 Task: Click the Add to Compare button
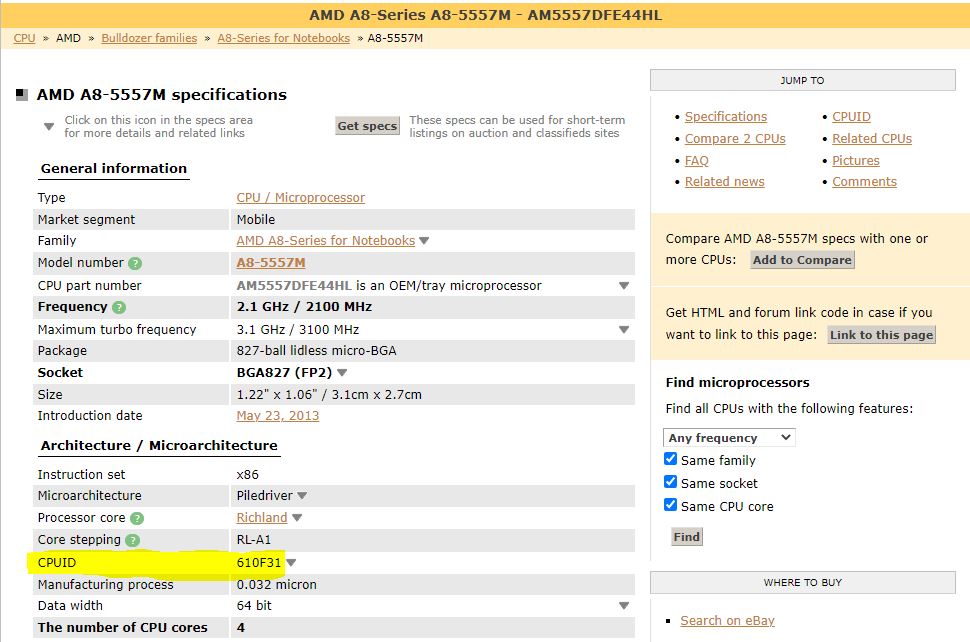click(x=802, y=260)
